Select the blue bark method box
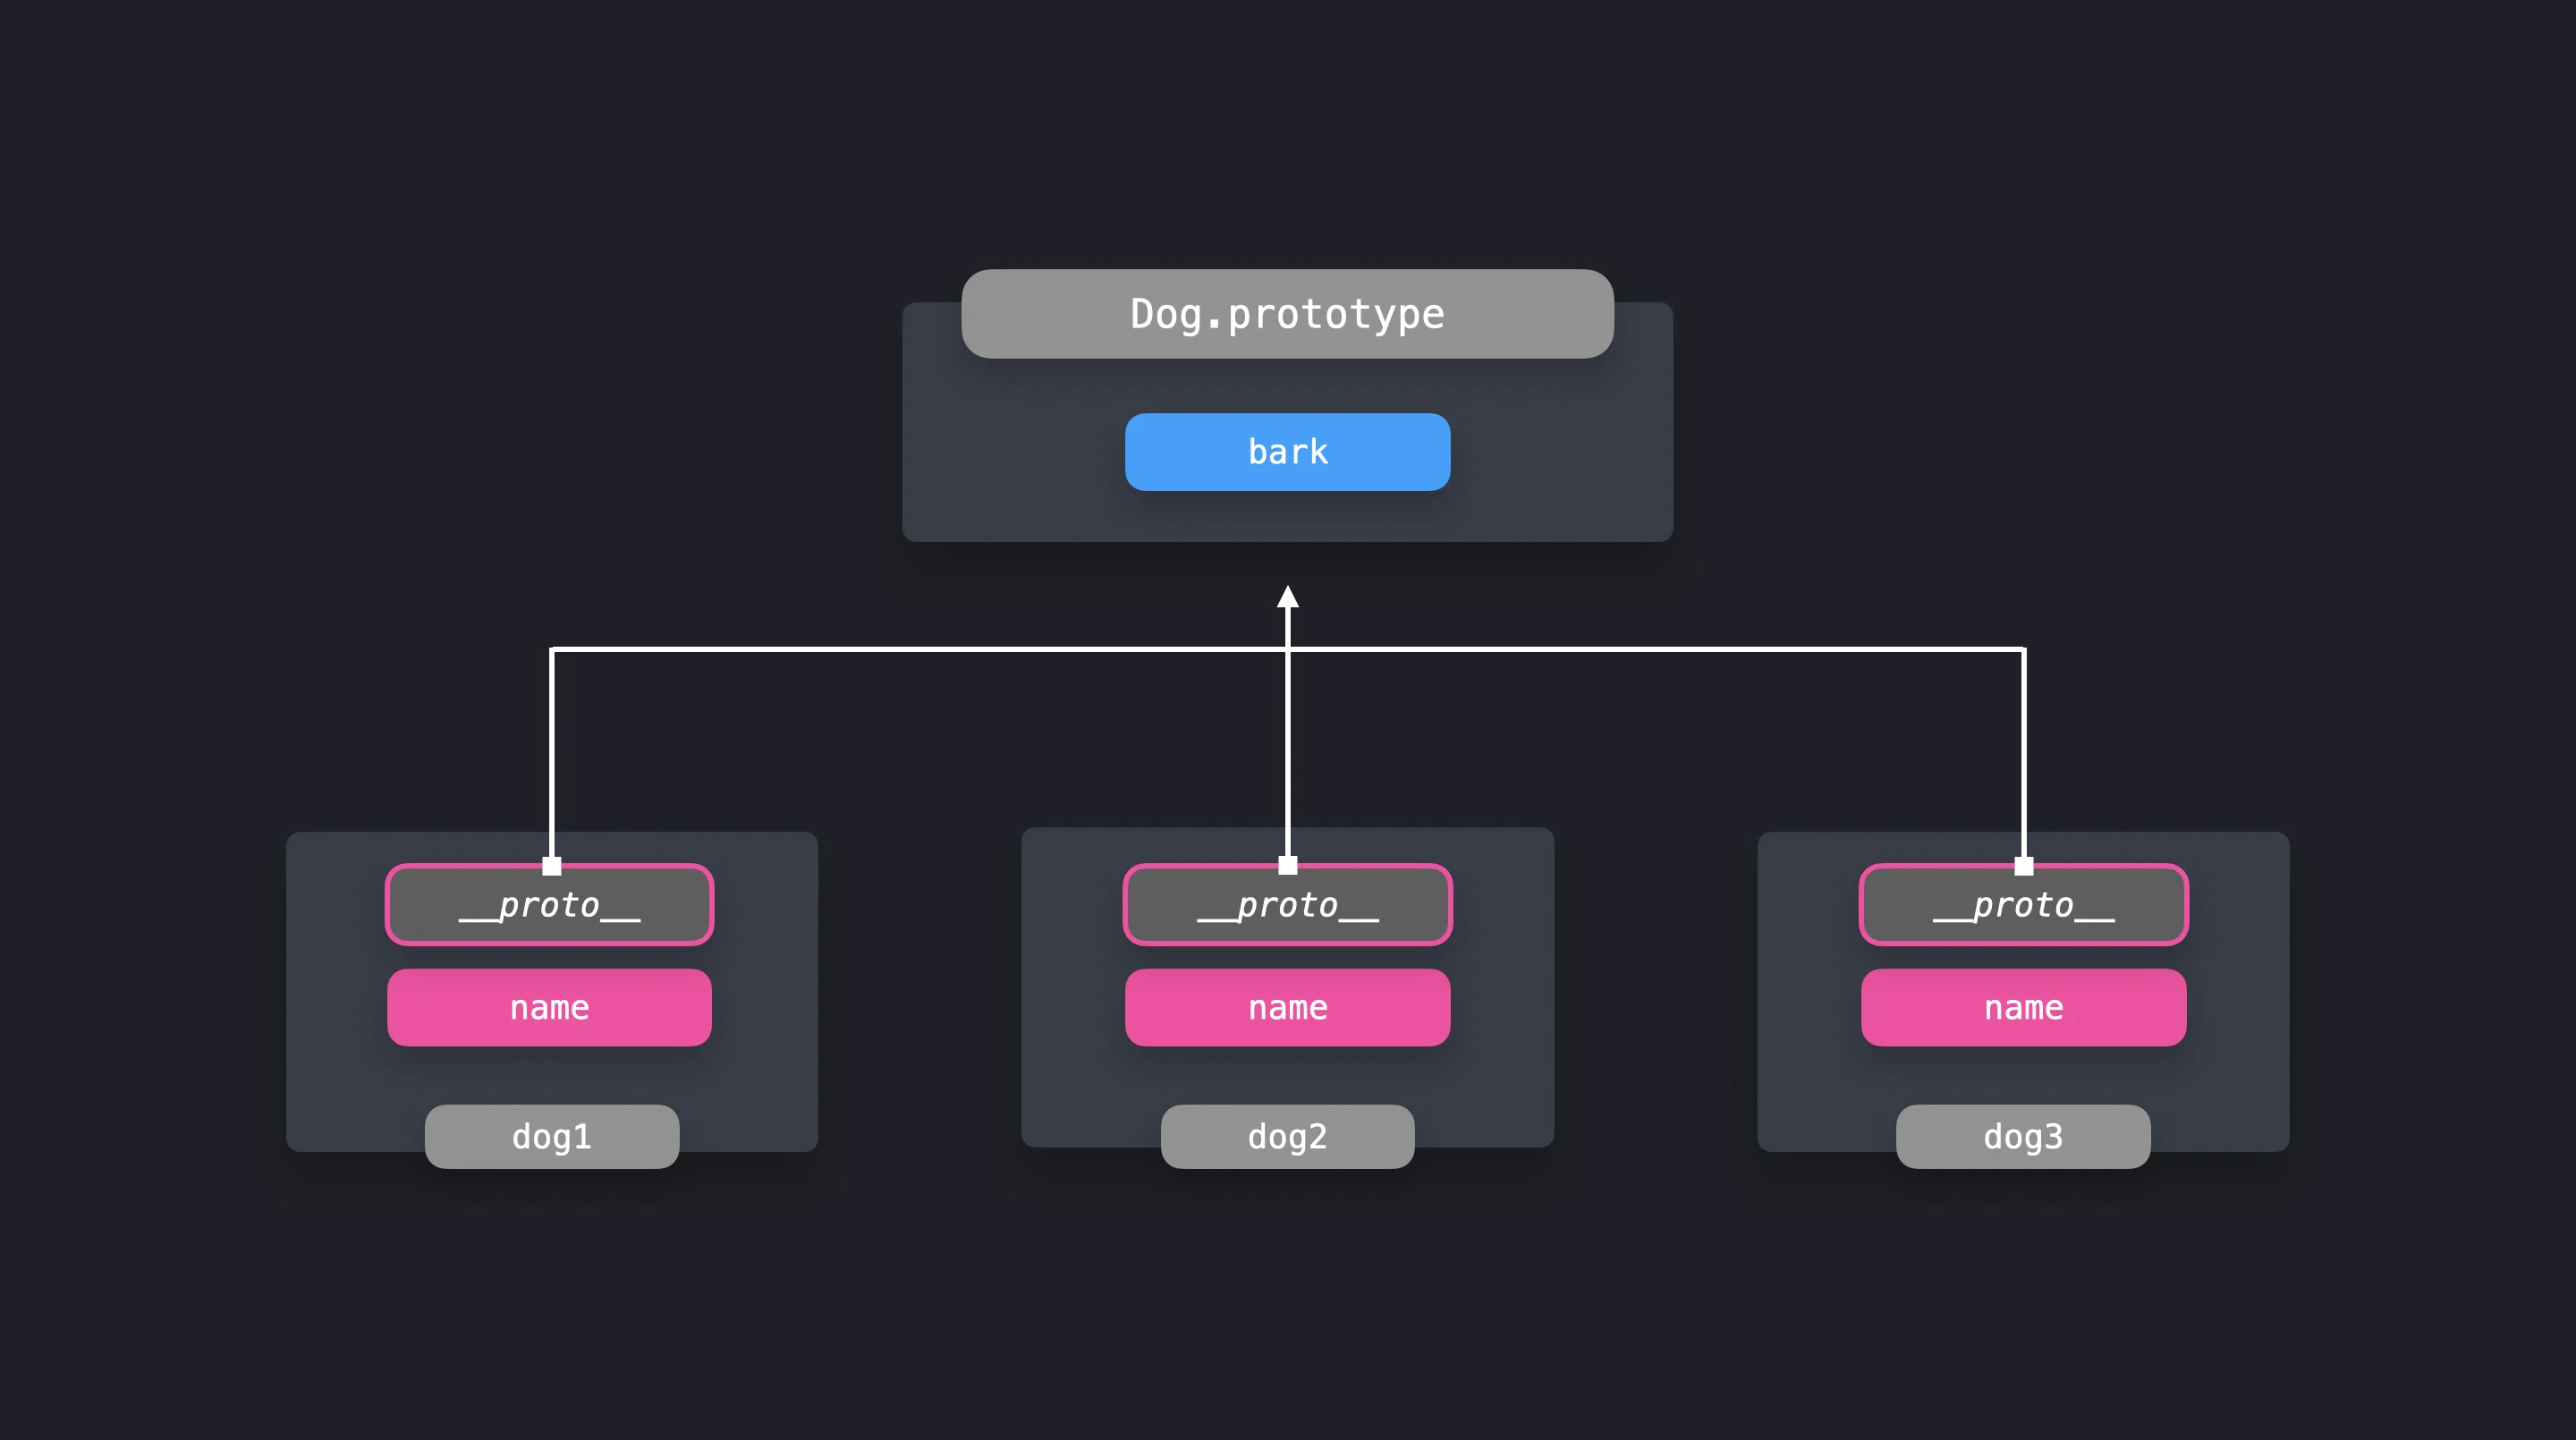 pyautogui.click(x=1287, y=452)
